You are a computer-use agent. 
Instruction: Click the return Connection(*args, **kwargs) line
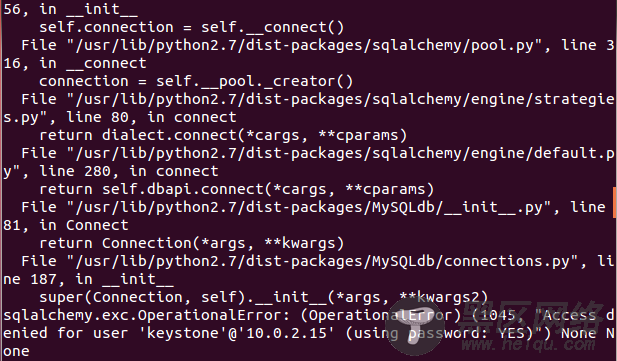pyautogui.click(x=192, y=243)
